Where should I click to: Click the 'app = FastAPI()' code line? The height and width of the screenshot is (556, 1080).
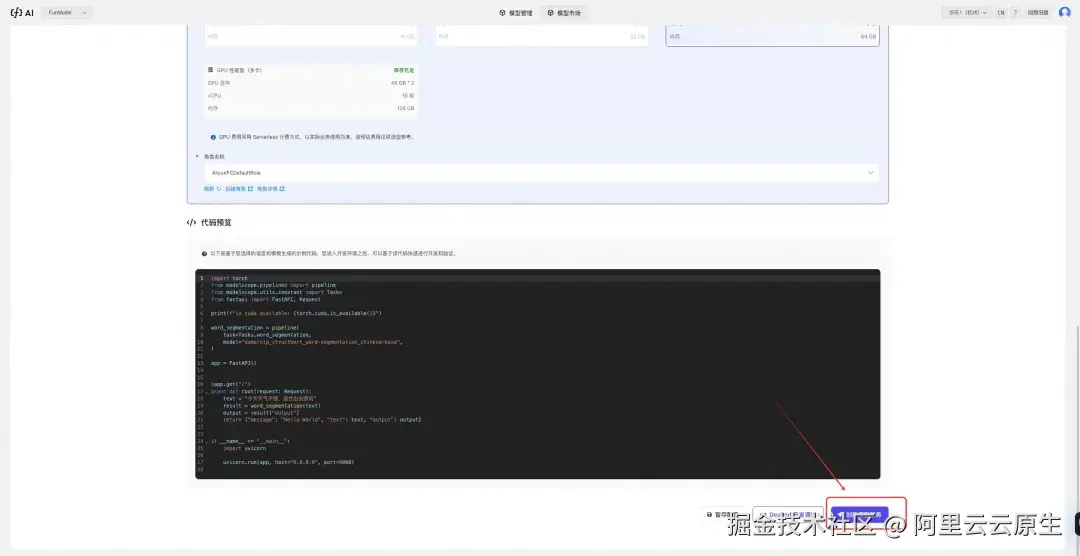[x=233, y=363]
